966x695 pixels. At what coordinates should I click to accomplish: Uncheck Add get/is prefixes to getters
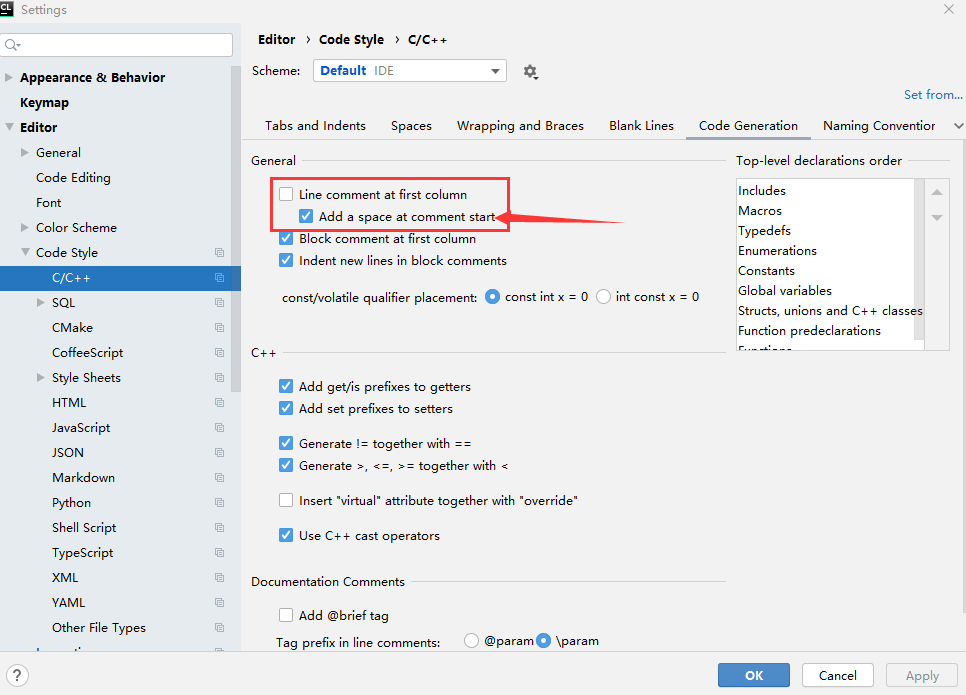coord(287,387)
